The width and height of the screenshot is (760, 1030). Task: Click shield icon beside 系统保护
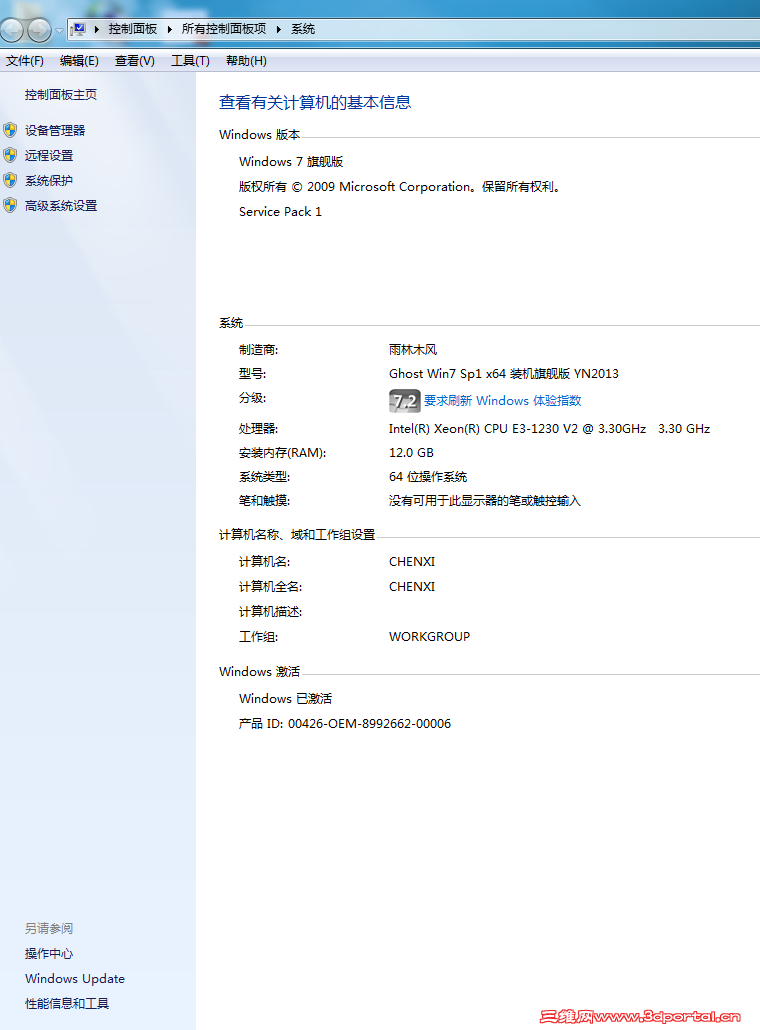[10, 180]
